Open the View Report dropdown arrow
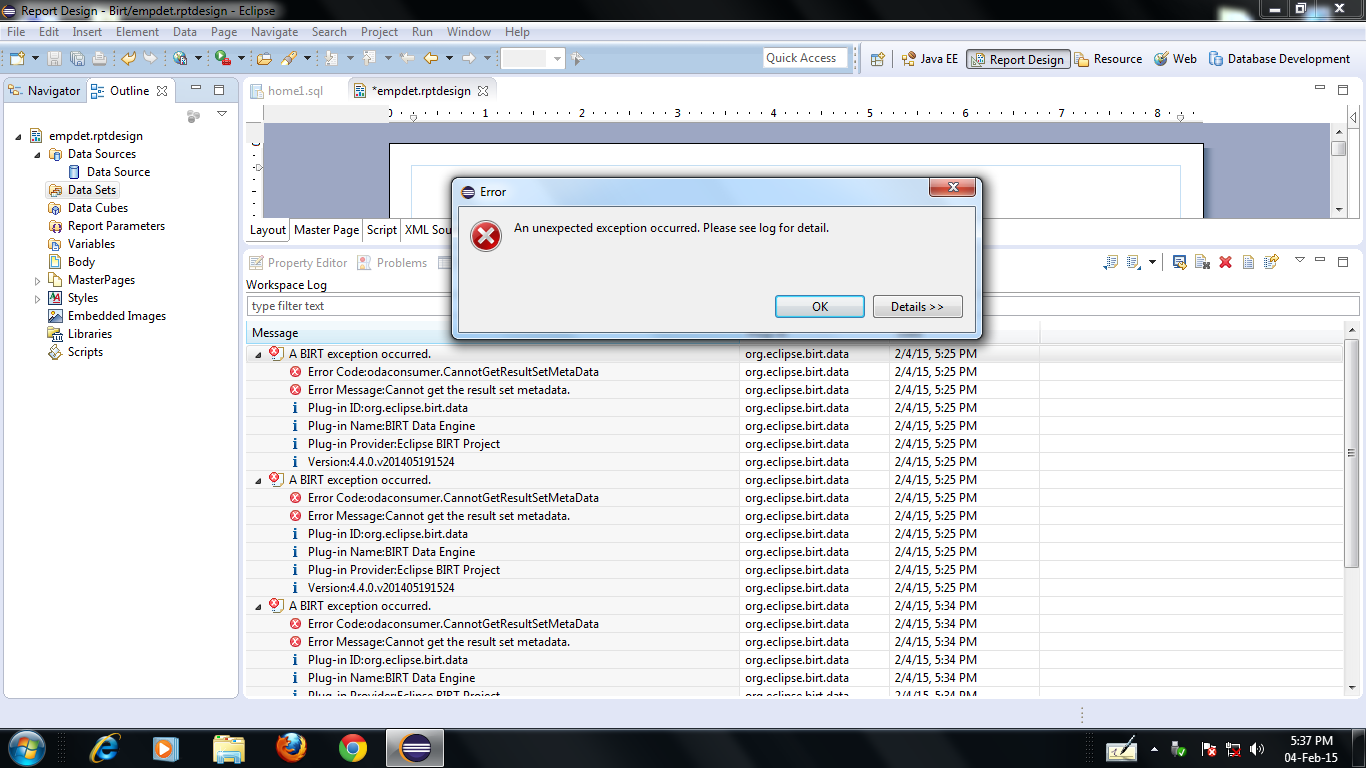Viewport: 1366px width, 768px height. (198, 59)
